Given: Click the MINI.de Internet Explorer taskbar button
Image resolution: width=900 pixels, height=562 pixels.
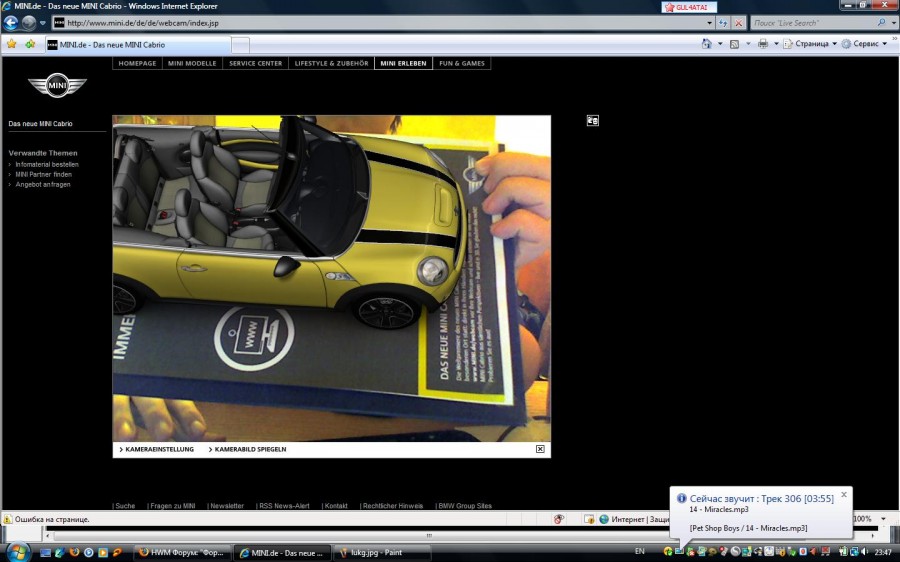Looking at the screenshot, I should tap(282, 553).
